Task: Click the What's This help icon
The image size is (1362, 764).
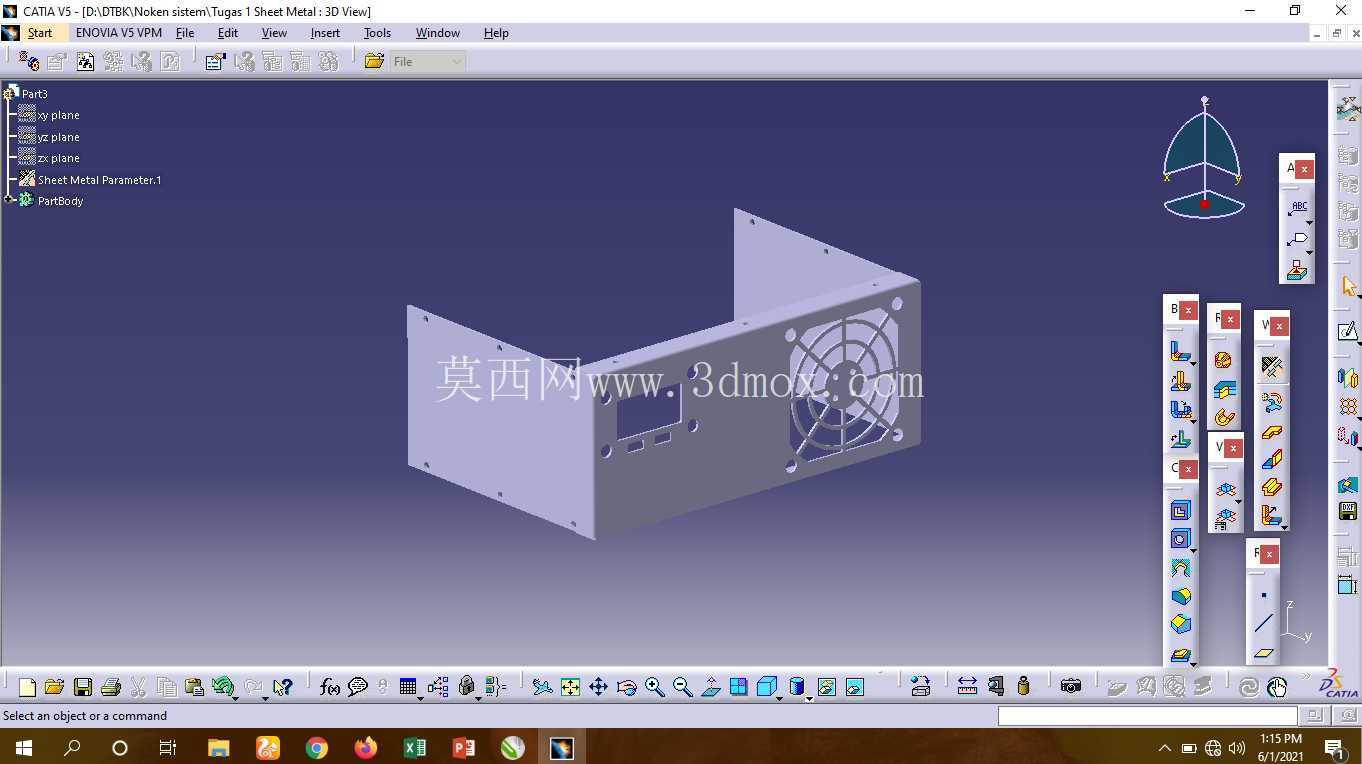Action: click(x=283, y=687)
